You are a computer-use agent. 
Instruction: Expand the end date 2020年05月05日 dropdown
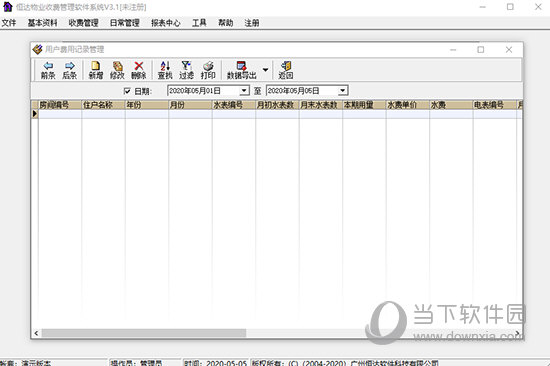[343, 91]
